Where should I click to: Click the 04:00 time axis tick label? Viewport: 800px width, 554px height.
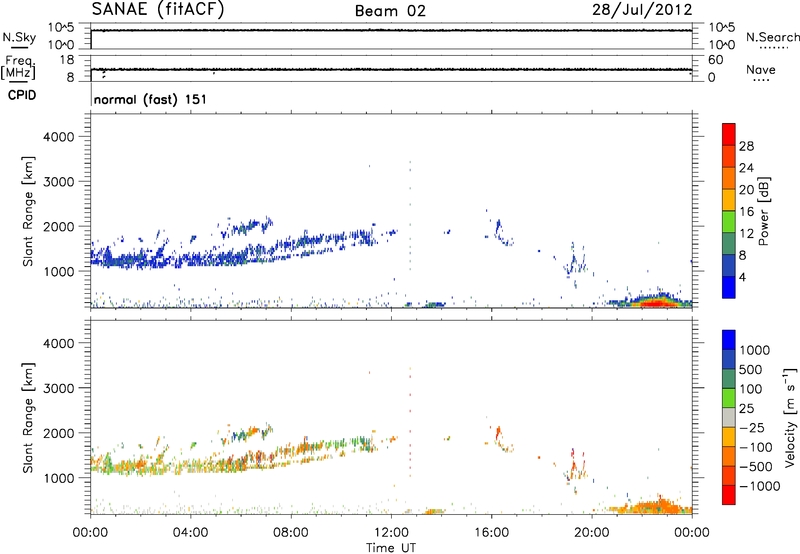(190, 533)
